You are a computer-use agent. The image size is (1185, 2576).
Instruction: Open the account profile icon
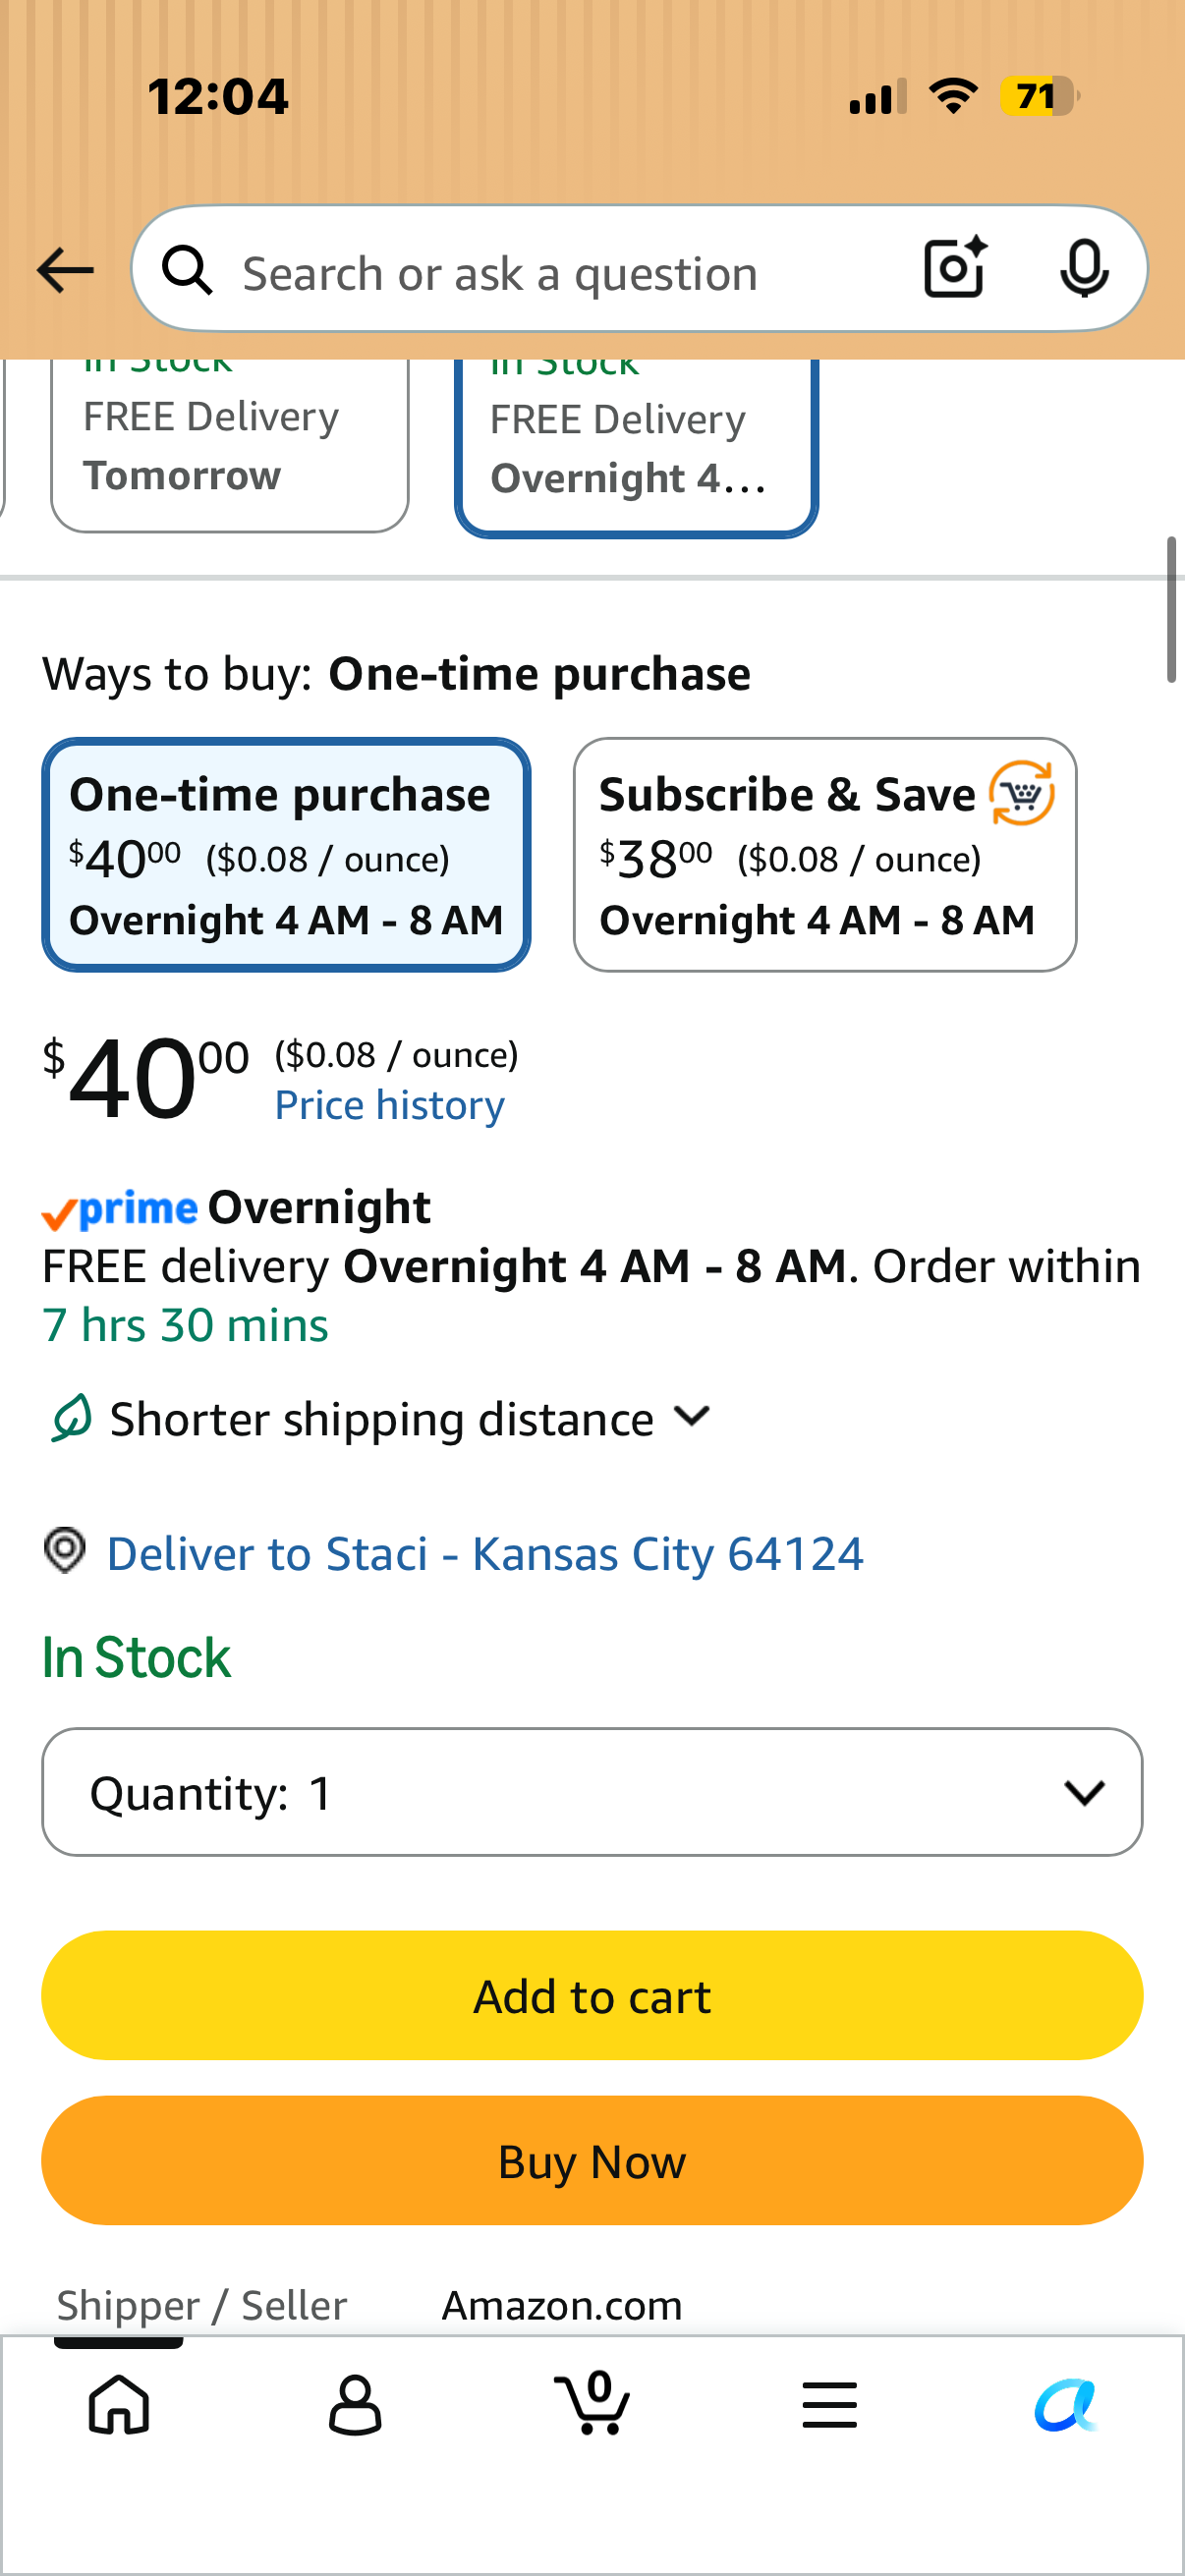tap(355, 2404)
